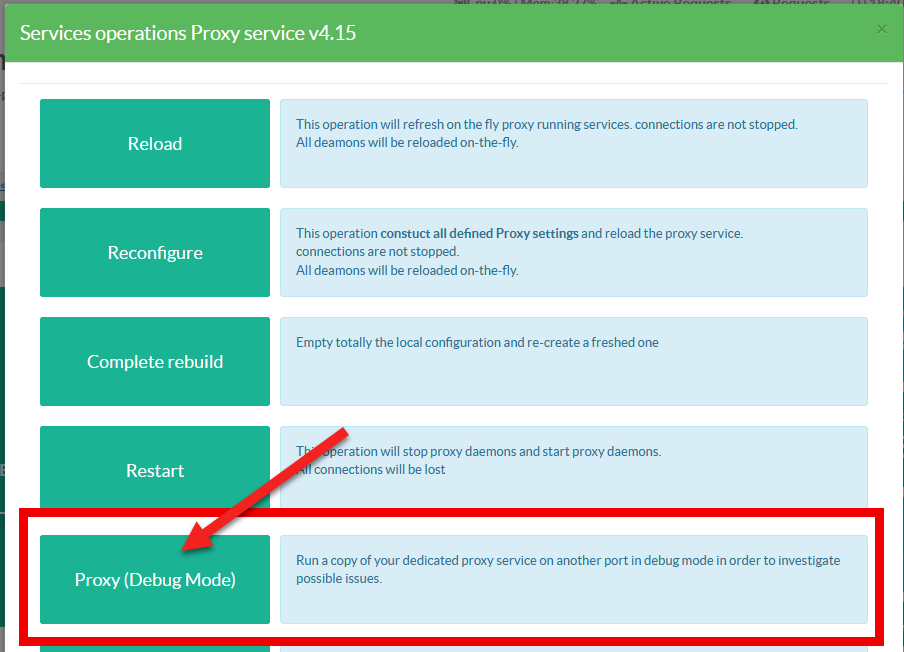Viewport: 904px width, 652px height.
Task: Close the Services operations dialog
Action: point(881,29)
